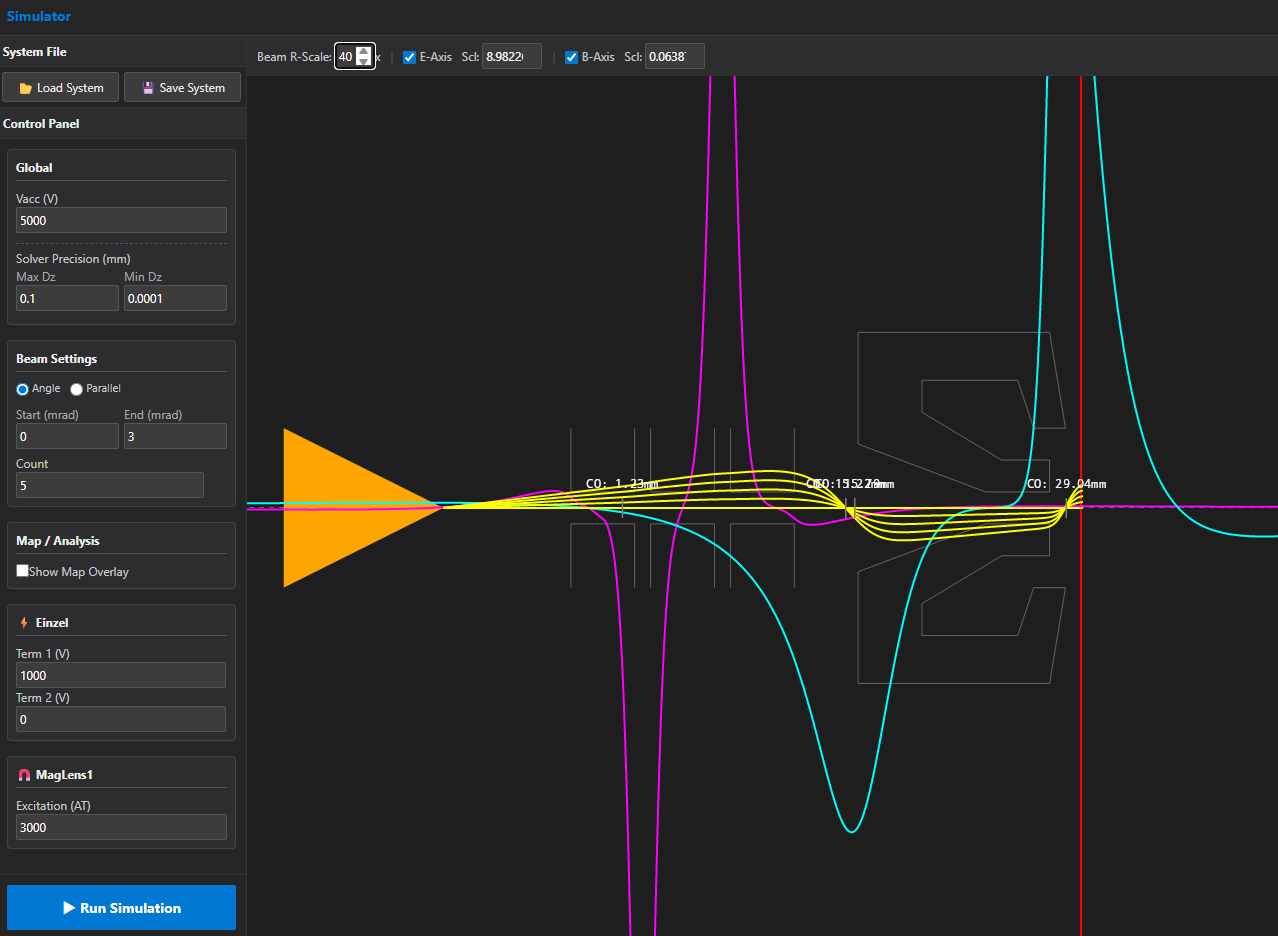
Task: Click the E-Axis Scl value field
Action: (511, 57)
